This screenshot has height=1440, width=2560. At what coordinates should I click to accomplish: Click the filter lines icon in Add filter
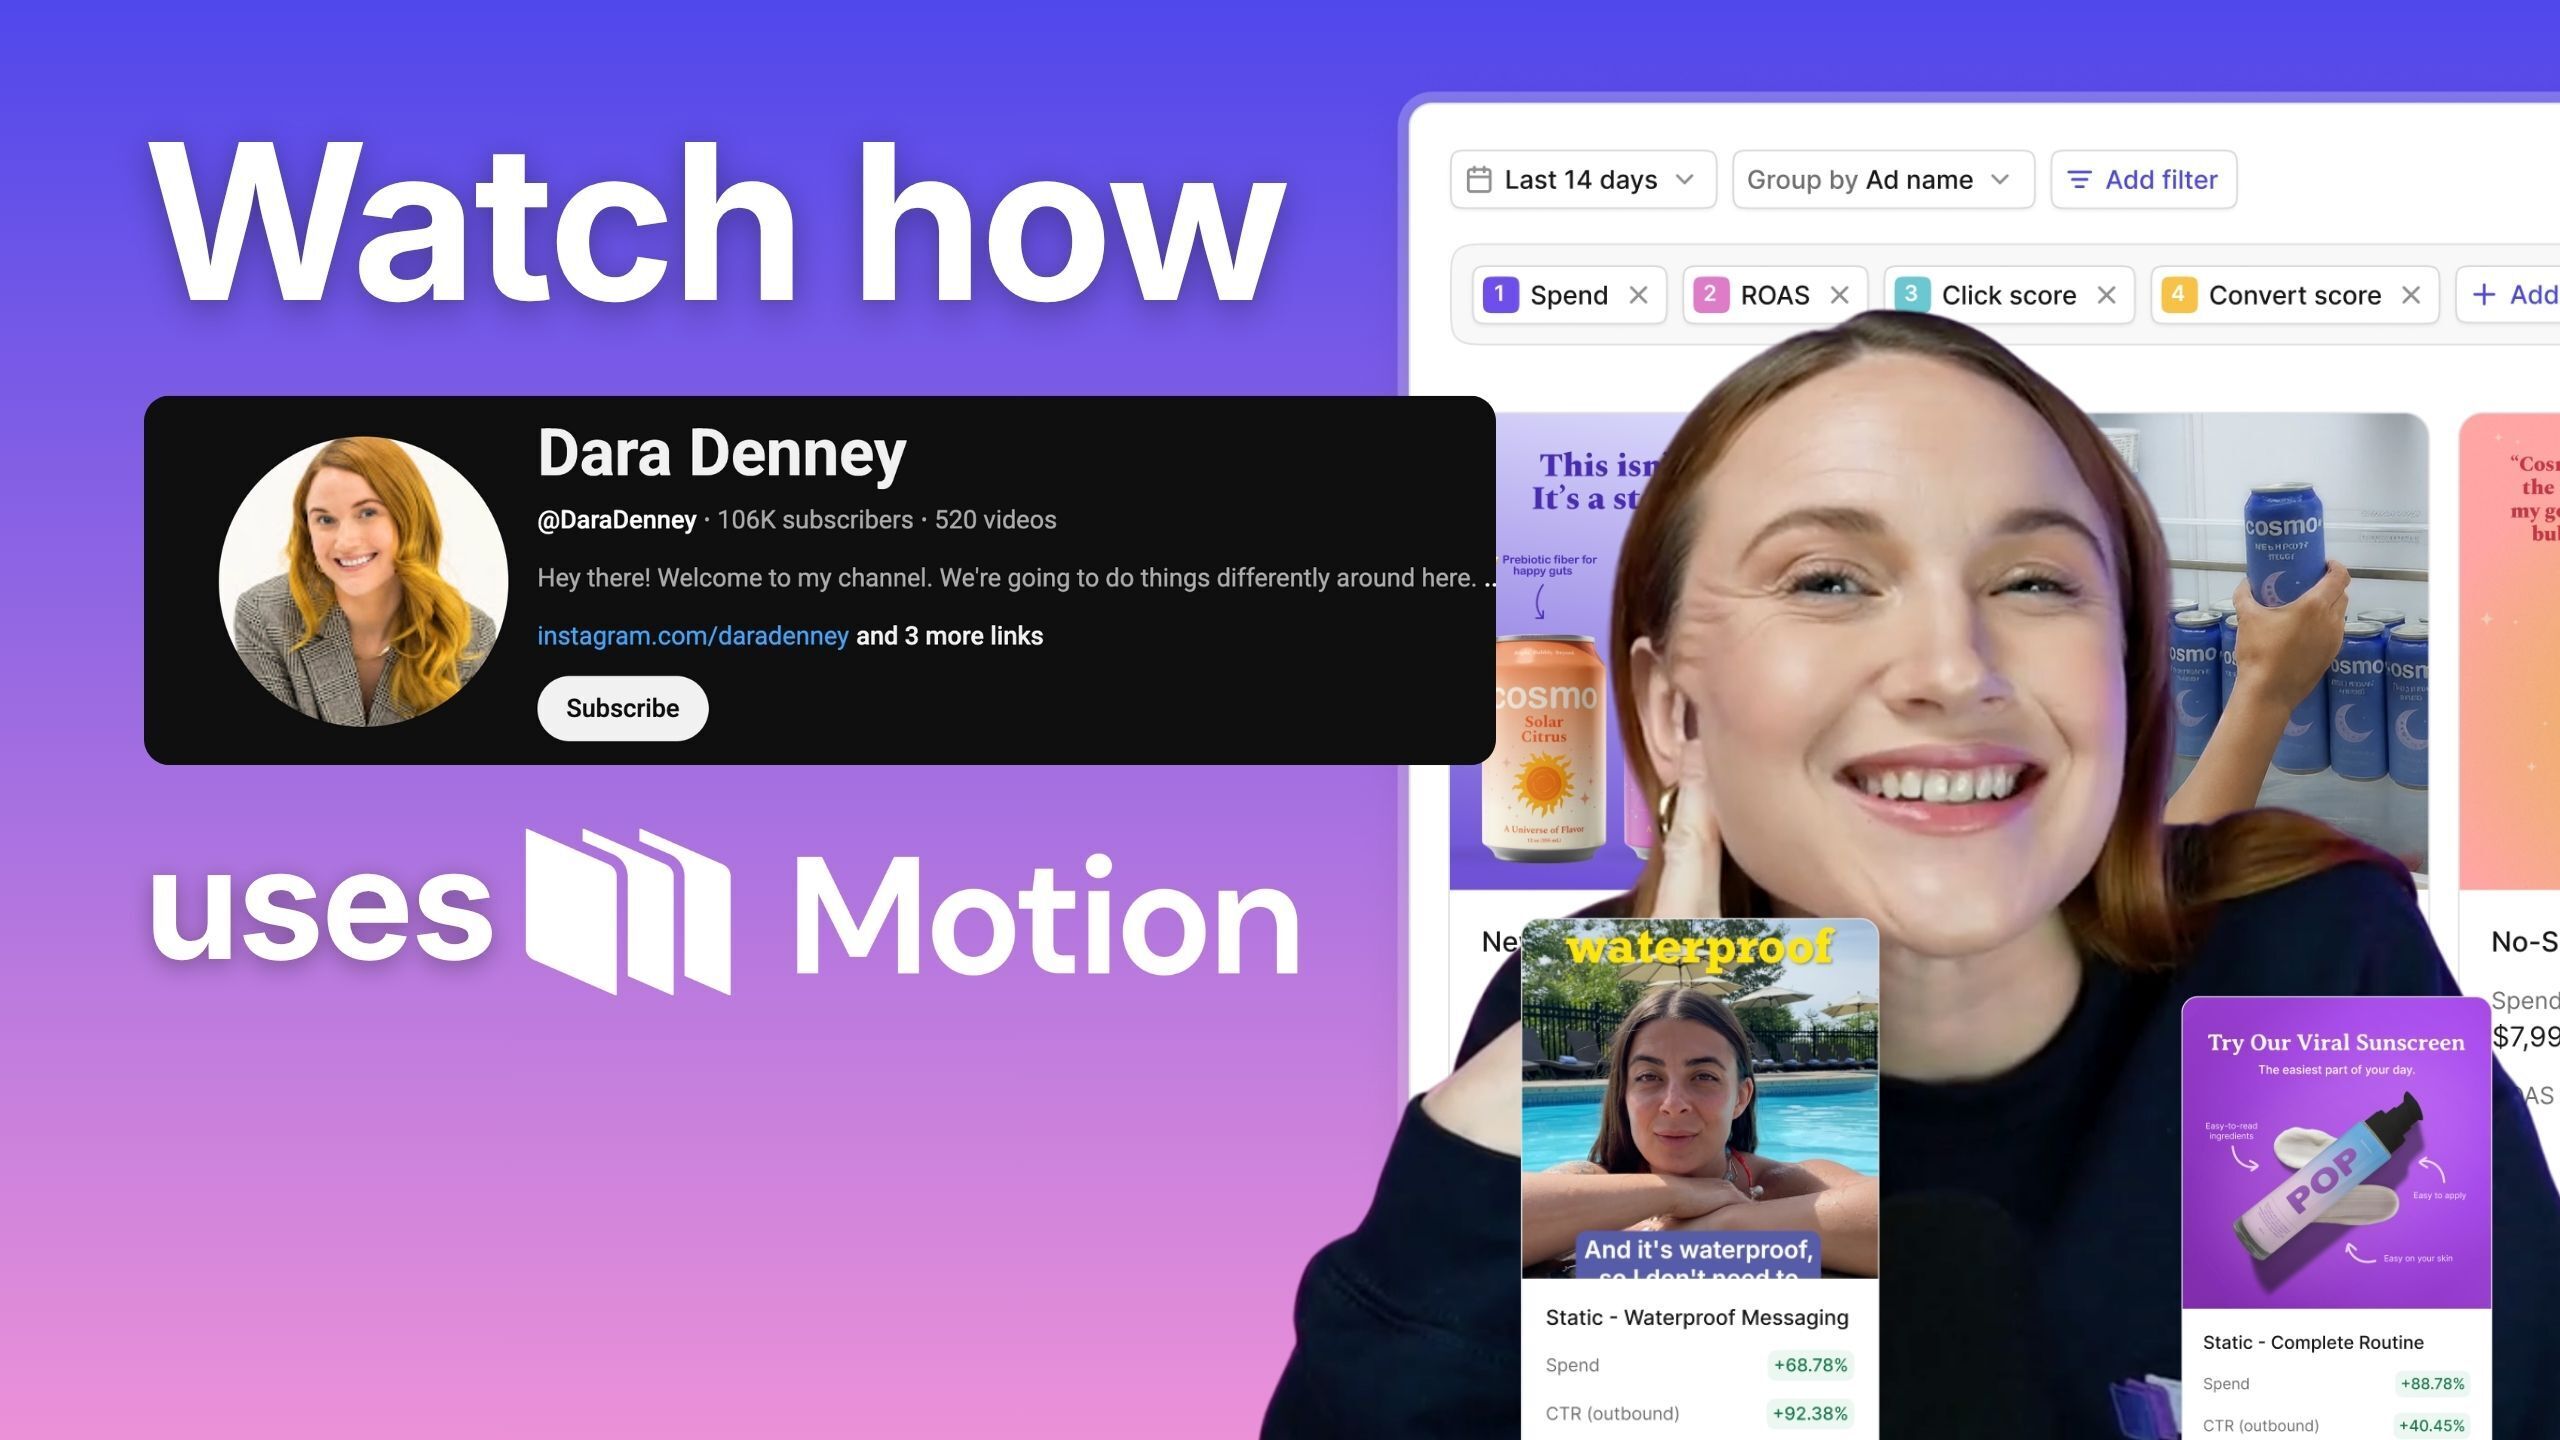2079,180
